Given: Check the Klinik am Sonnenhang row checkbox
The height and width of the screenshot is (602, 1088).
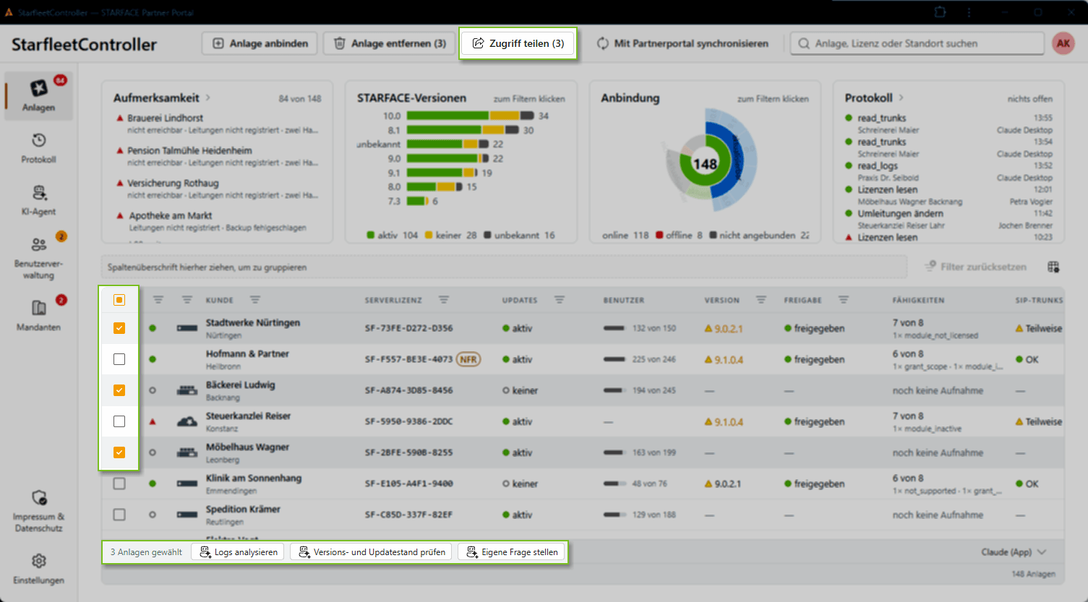Looking at the screenshot, I should [119, 483].
